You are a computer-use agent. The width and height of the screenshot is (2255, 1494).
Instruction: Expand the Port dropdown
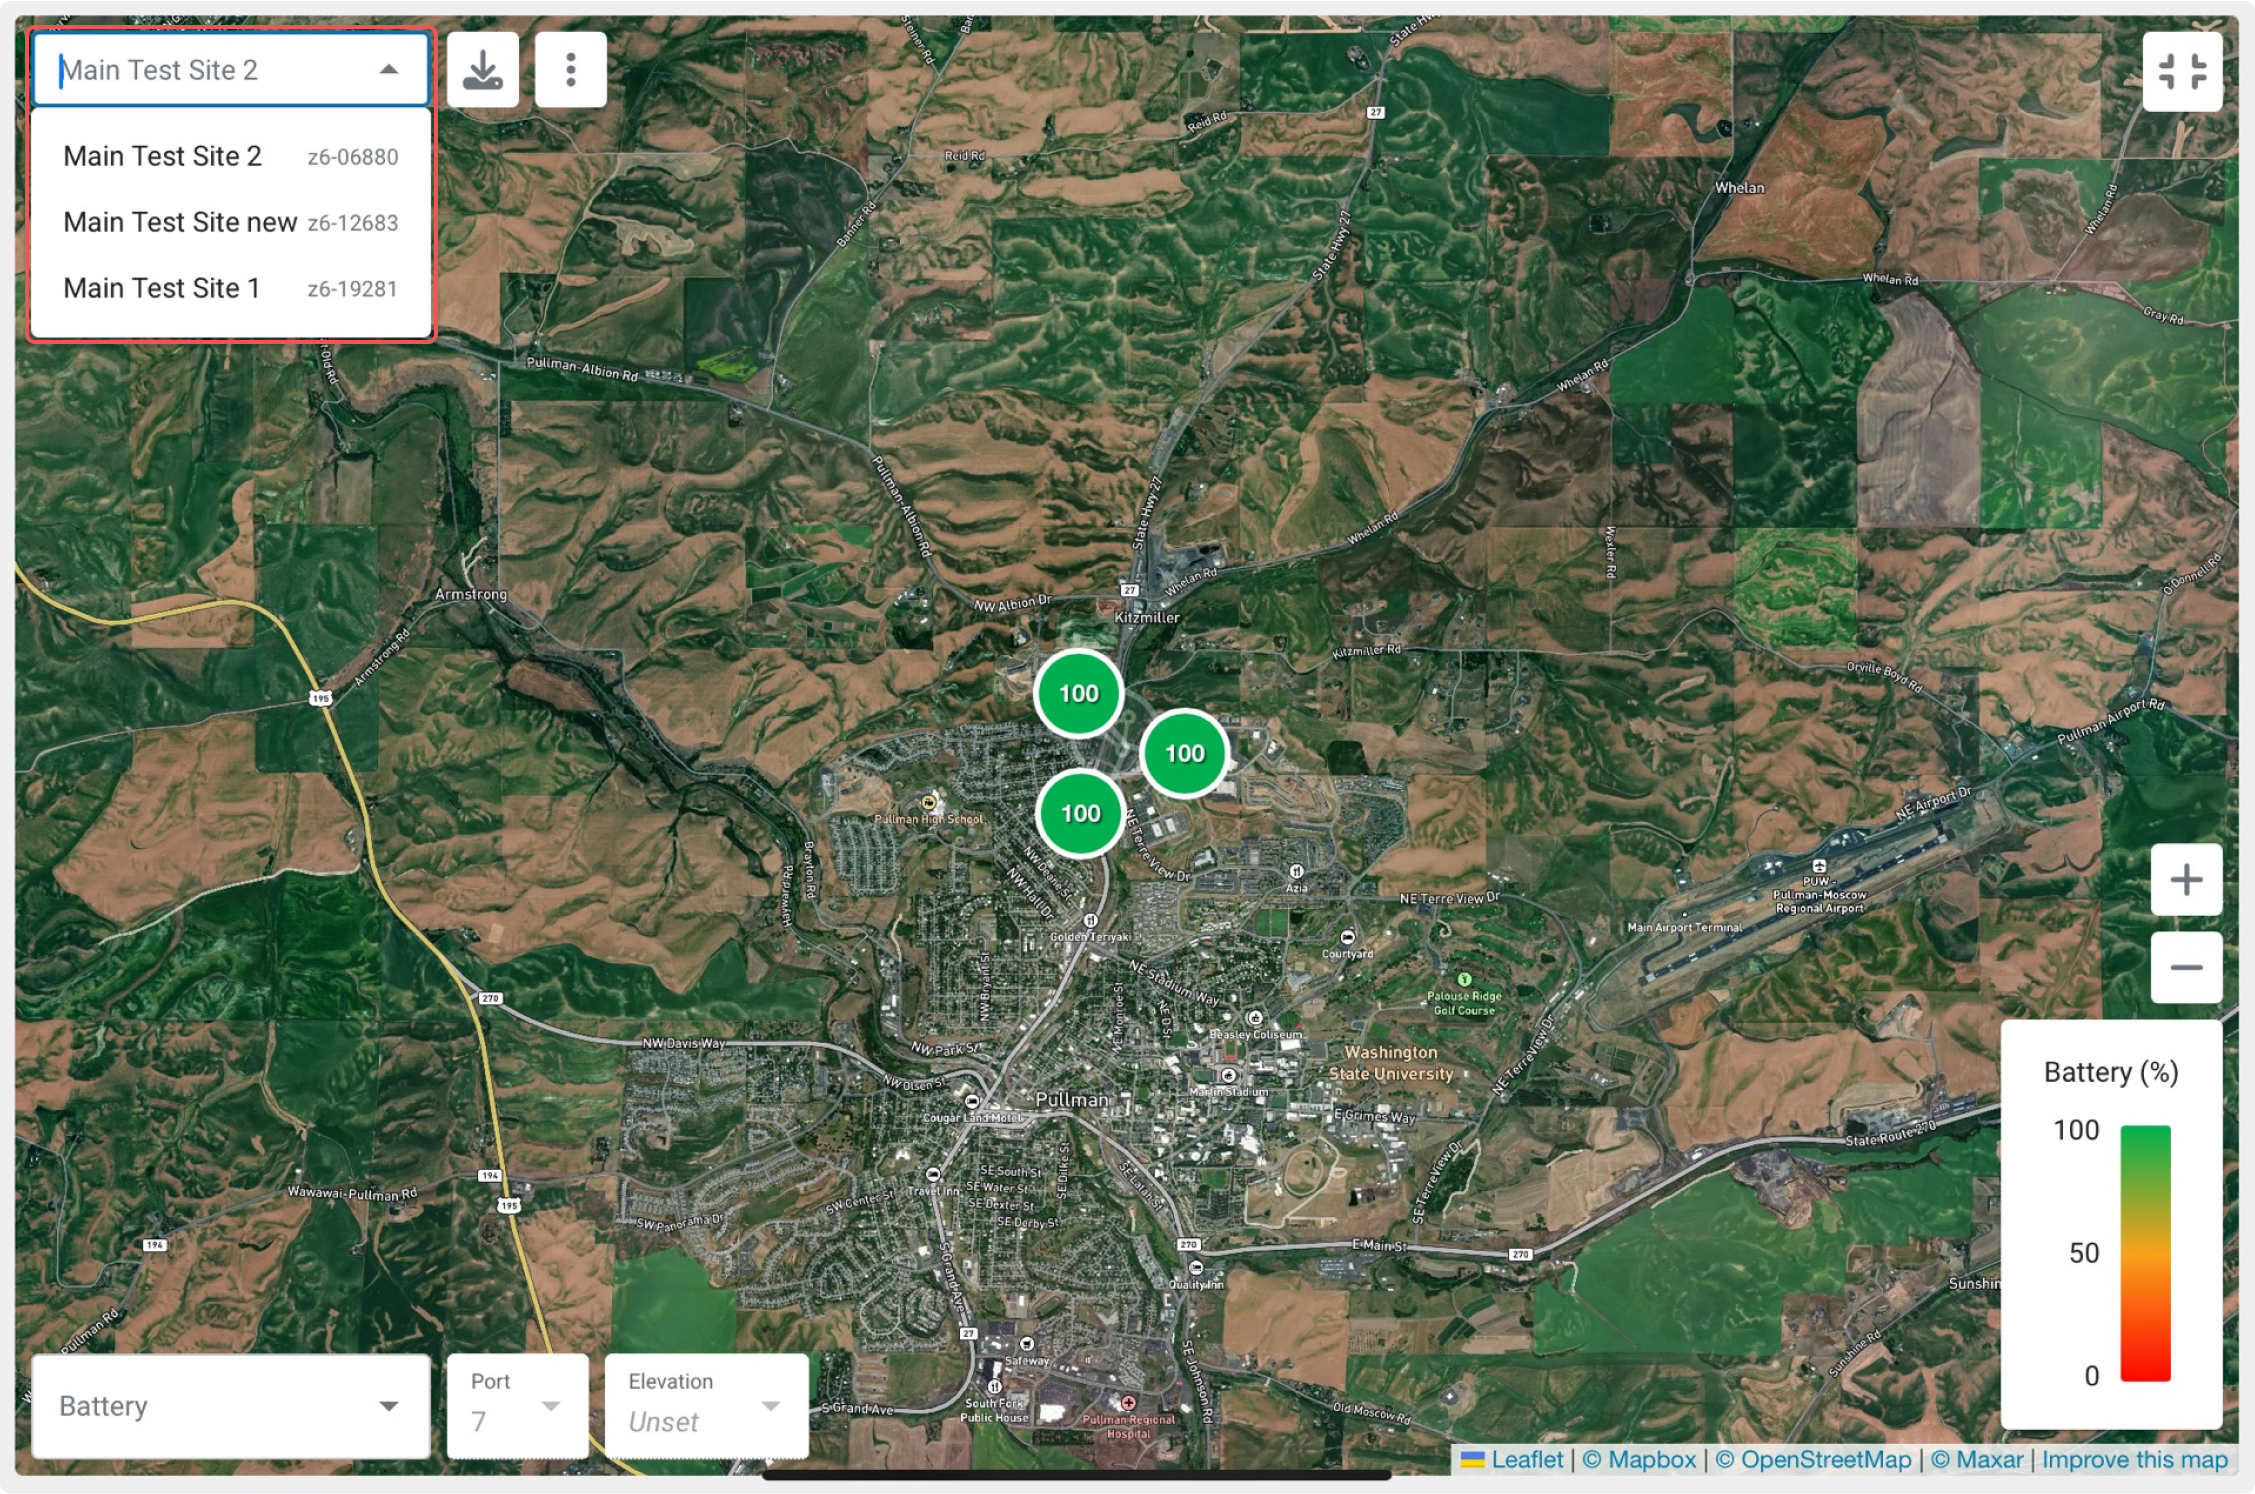coord(517,1406)
